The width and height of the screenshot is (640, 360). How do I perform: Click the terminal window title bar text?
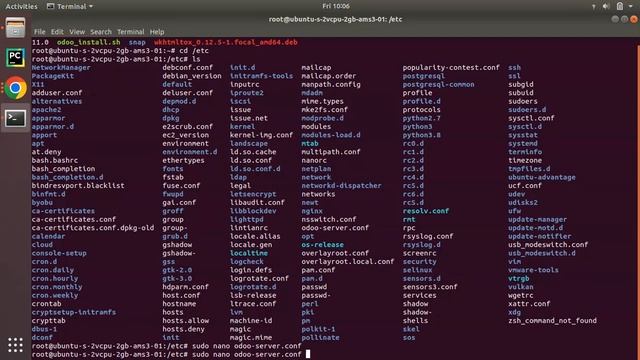click(335, 19)
